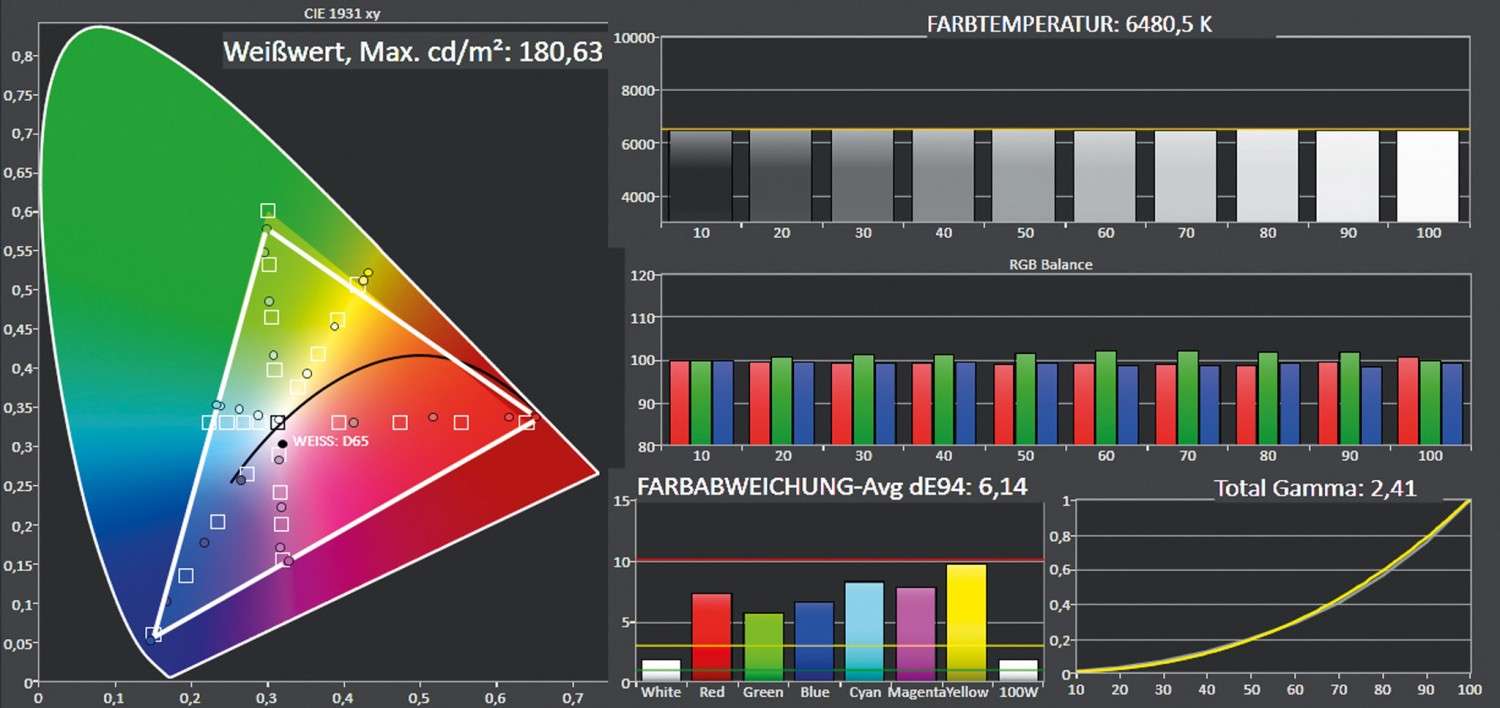Click the Red bar in color deviation chart
Image resolution: width=1500 pixels, height=708 pixels.
click(712, 638)
